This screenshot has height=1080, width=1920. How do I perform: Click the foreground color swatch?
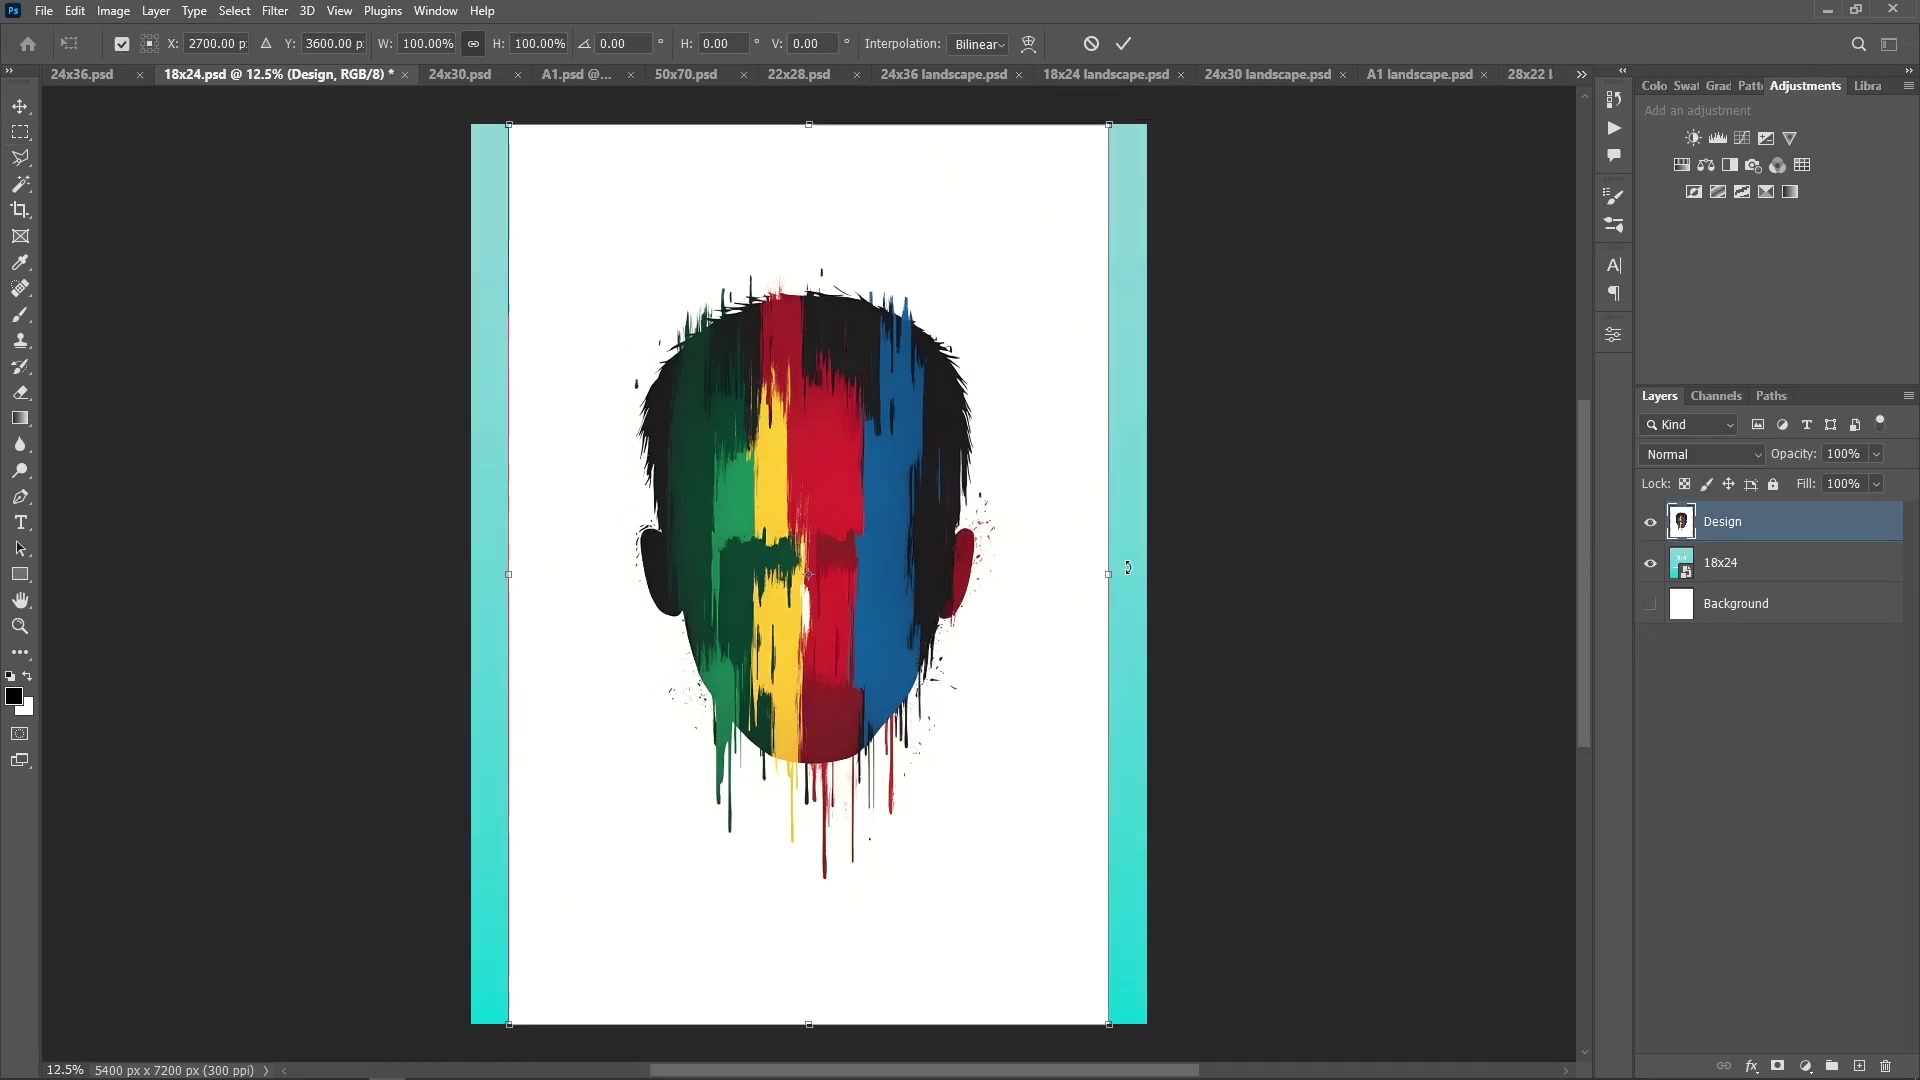pos(14,698)
